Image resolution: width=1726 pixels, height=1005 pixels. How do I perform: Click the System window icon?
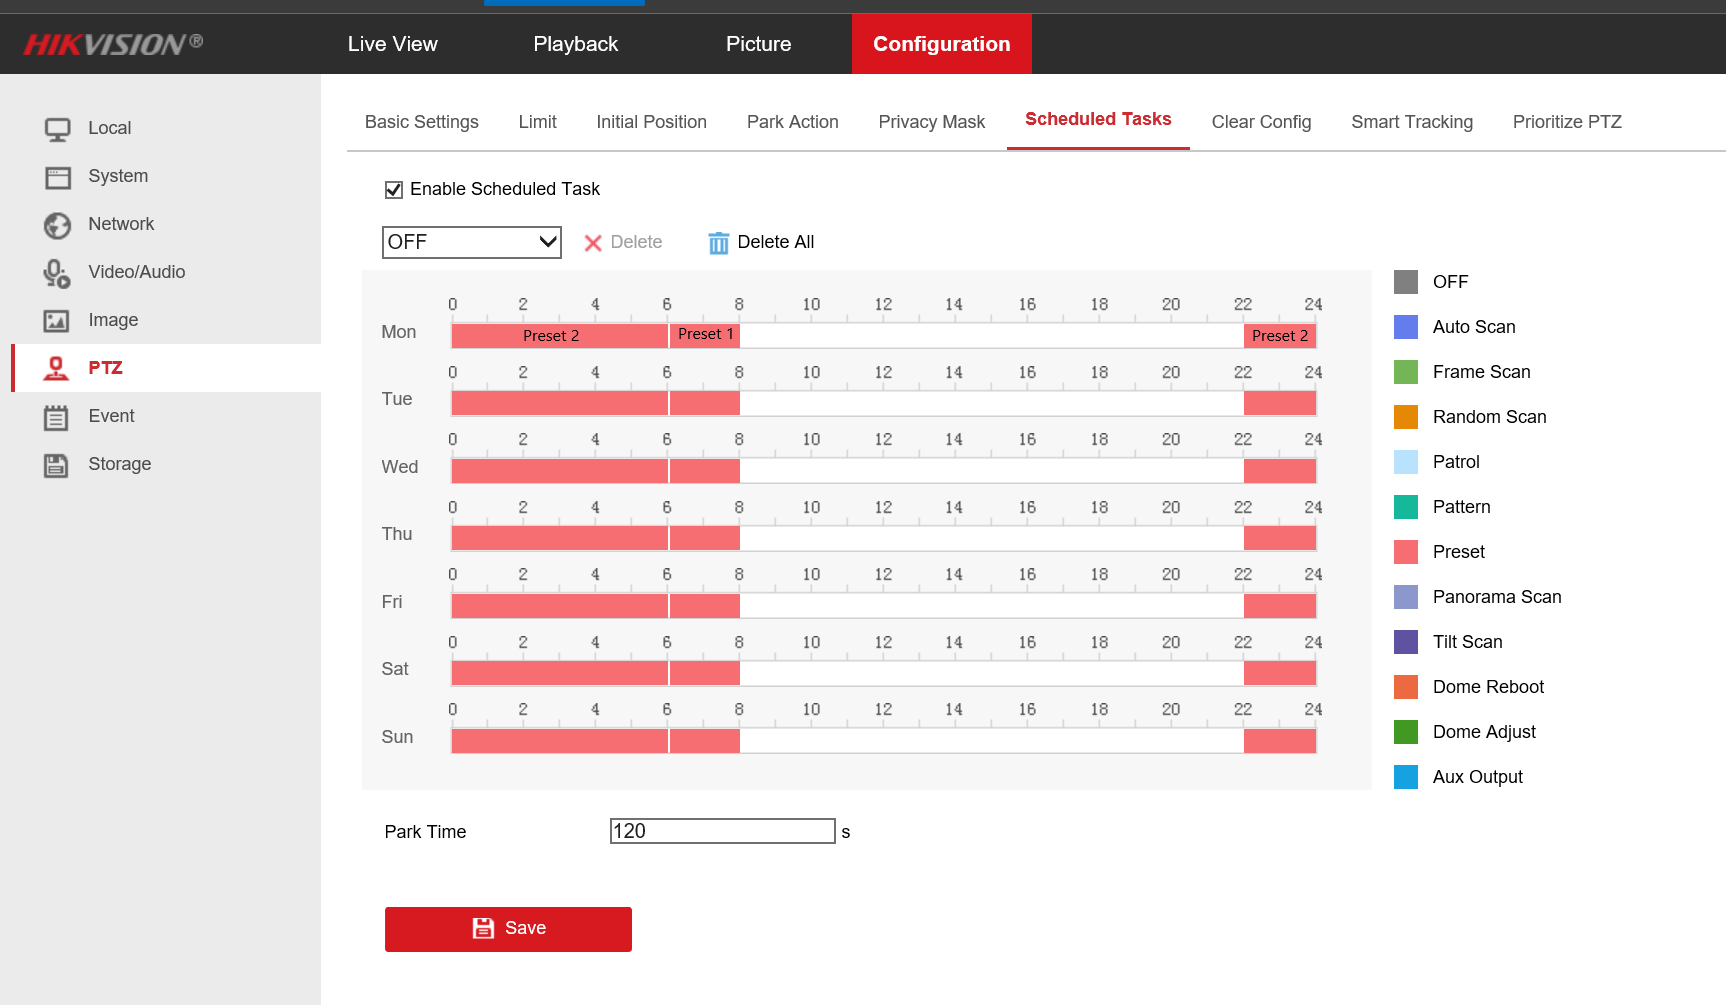[57, 177]
